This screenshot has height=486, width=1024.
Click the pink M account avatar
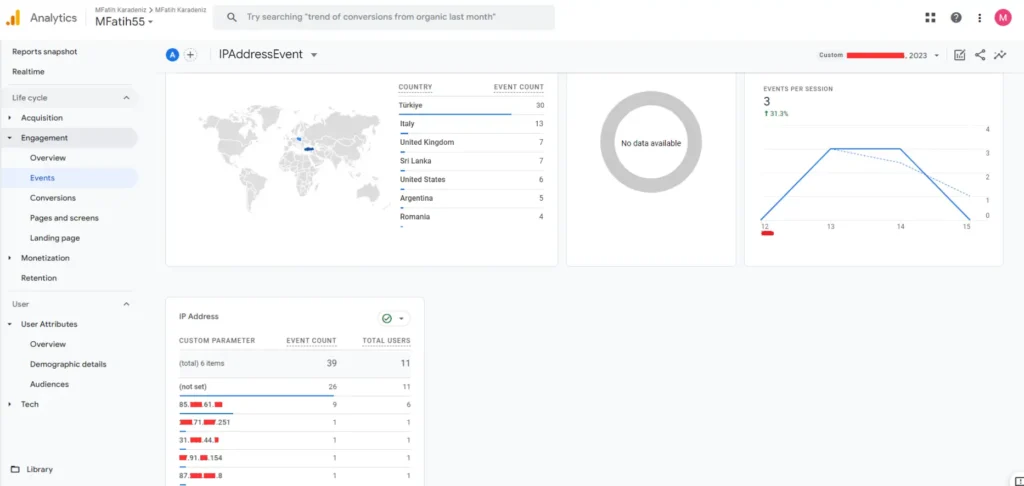[x=1003, y=18]
